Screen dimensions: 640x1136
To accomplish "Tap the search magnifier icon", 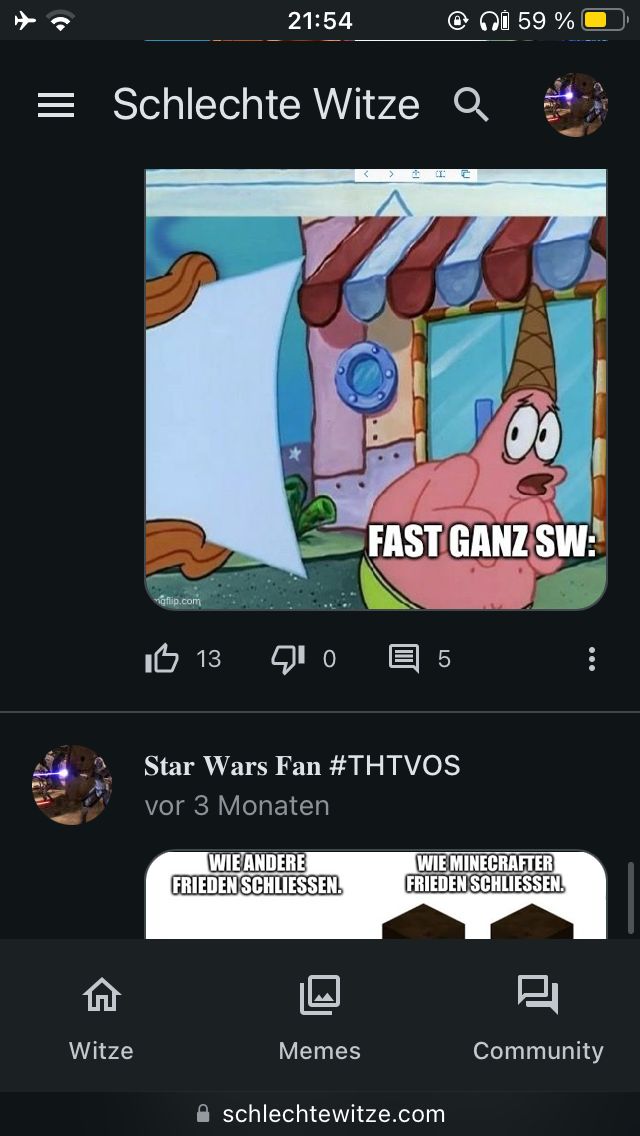I will [471, 105].
